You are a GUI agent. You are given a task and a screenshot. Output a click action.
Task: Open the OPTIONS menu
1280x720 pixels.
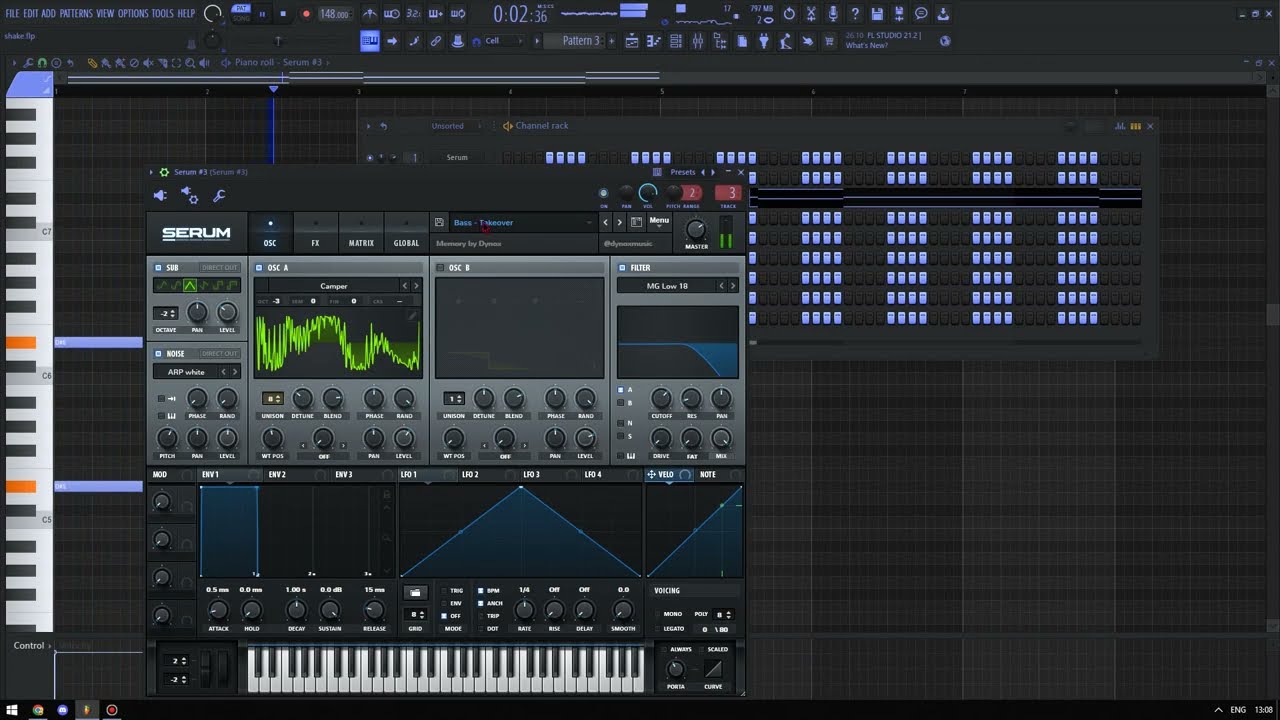pyautogui.click(x=133, y=14)
